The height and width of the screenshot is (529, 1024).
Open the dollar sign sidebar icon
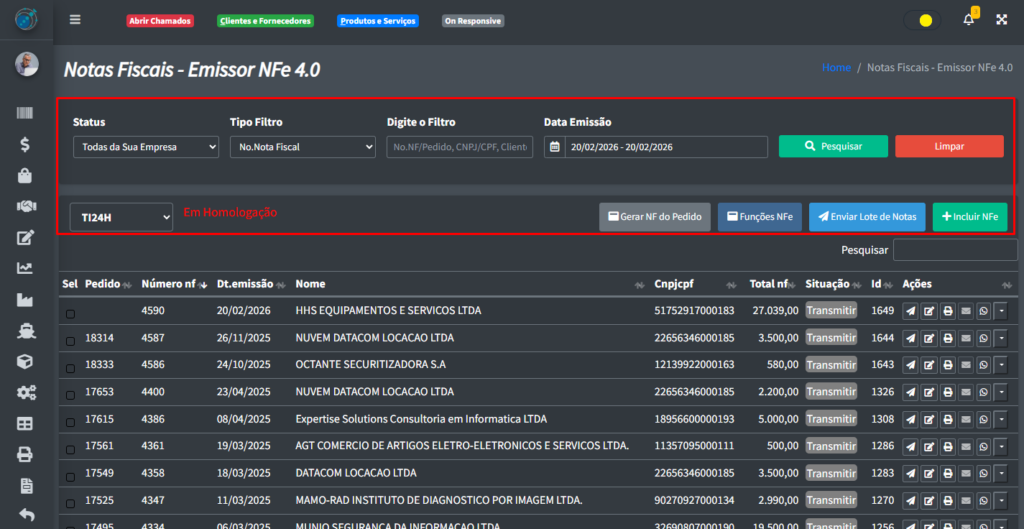pos(26,144)
